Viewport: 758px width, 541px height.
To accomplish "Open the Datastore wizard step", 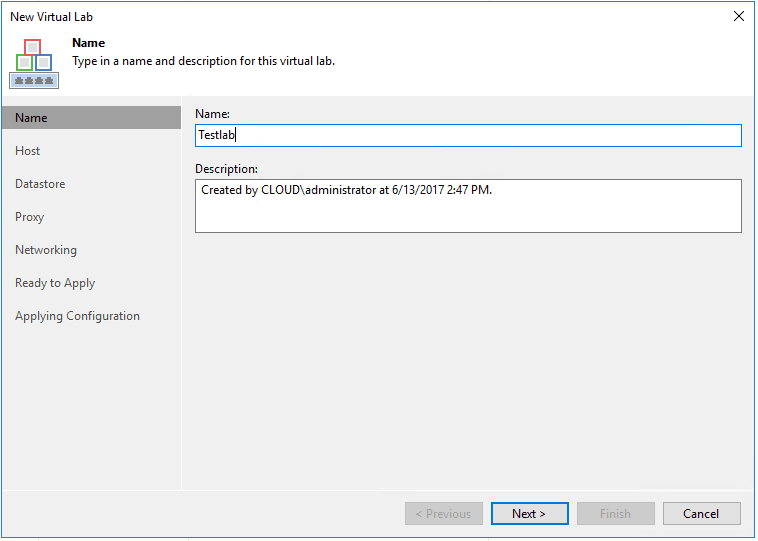I will 40,184.
